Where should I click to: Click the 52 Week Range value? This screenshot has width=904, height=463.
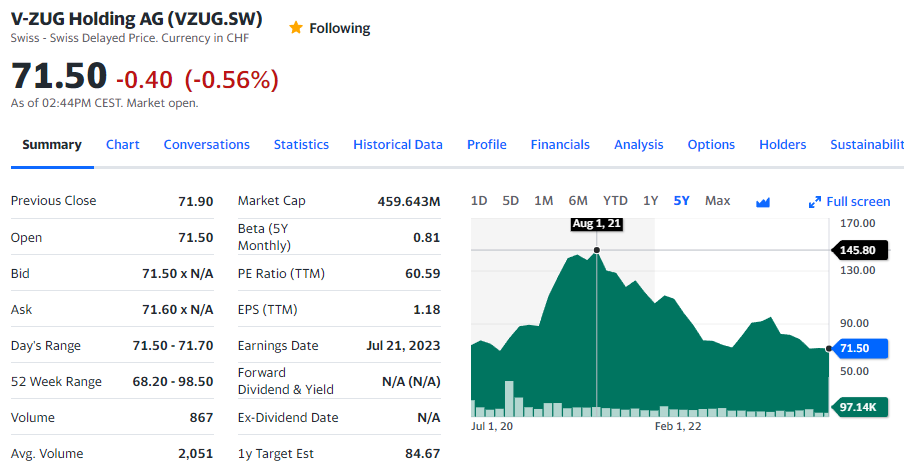pyautogui.click(x=173, y=382)
